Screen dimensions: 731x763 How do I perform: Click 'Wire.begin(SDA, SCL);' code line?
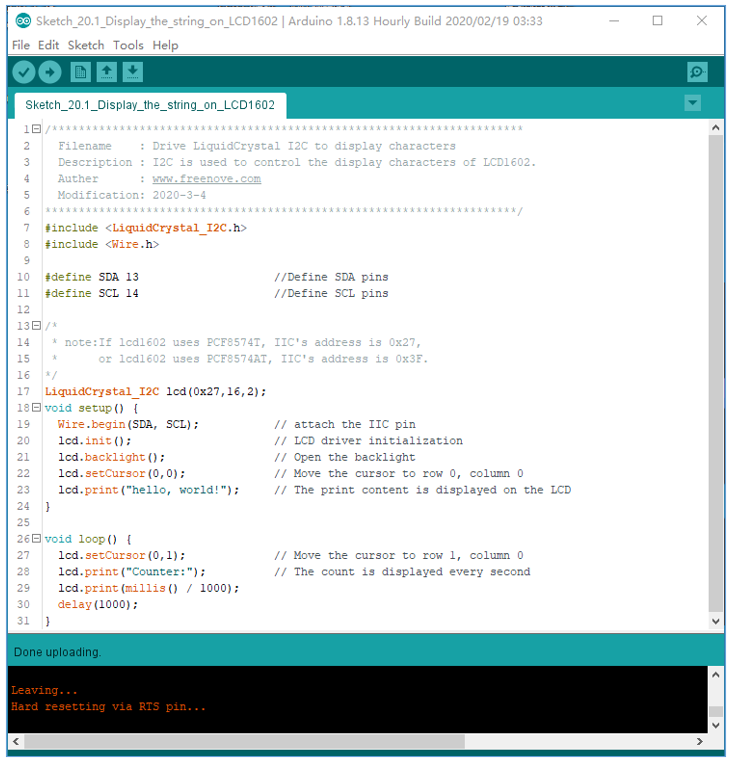pyautogui.click(x=128, y=424)
